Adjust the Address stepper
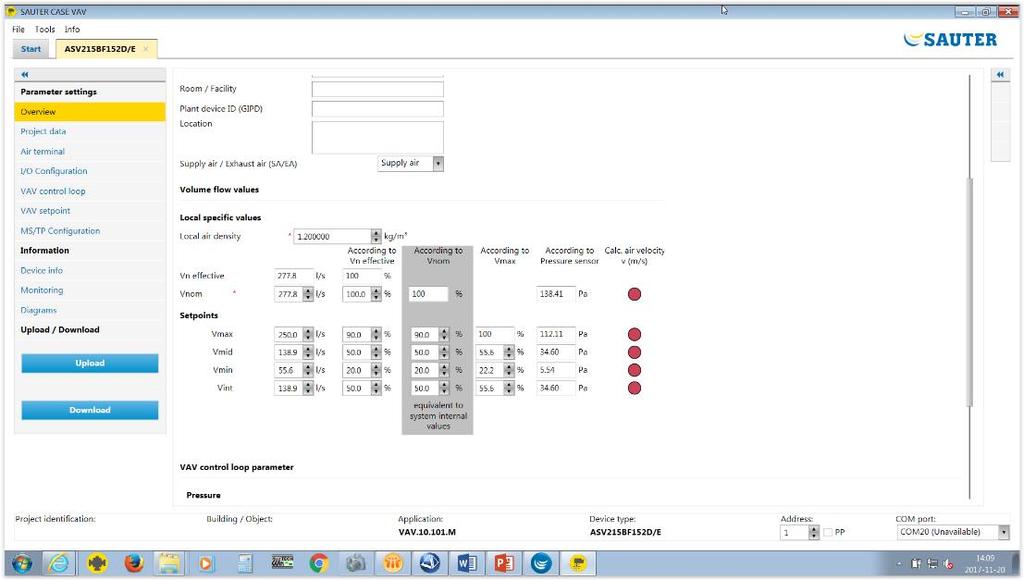This screenshot has height=580, width=1024. click(x=813, y=532)
